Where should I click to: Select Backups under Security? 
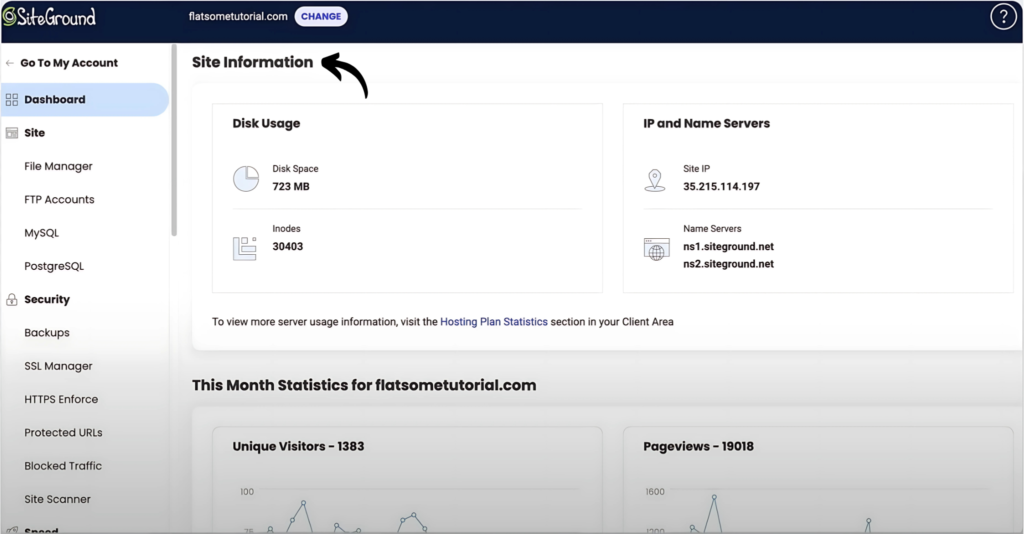tap(46, 333)
